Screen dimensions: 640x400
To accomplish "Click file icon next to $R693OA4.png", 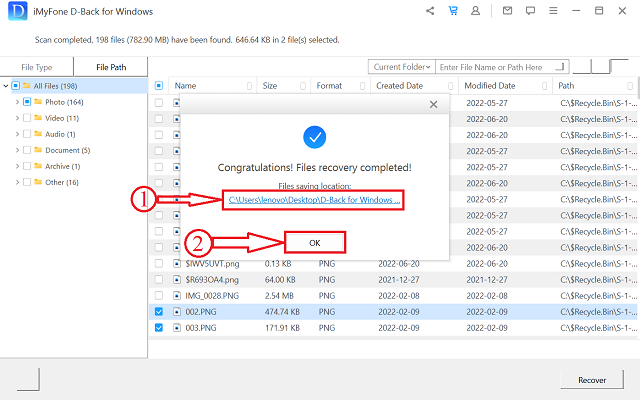I will click(177, 280).
